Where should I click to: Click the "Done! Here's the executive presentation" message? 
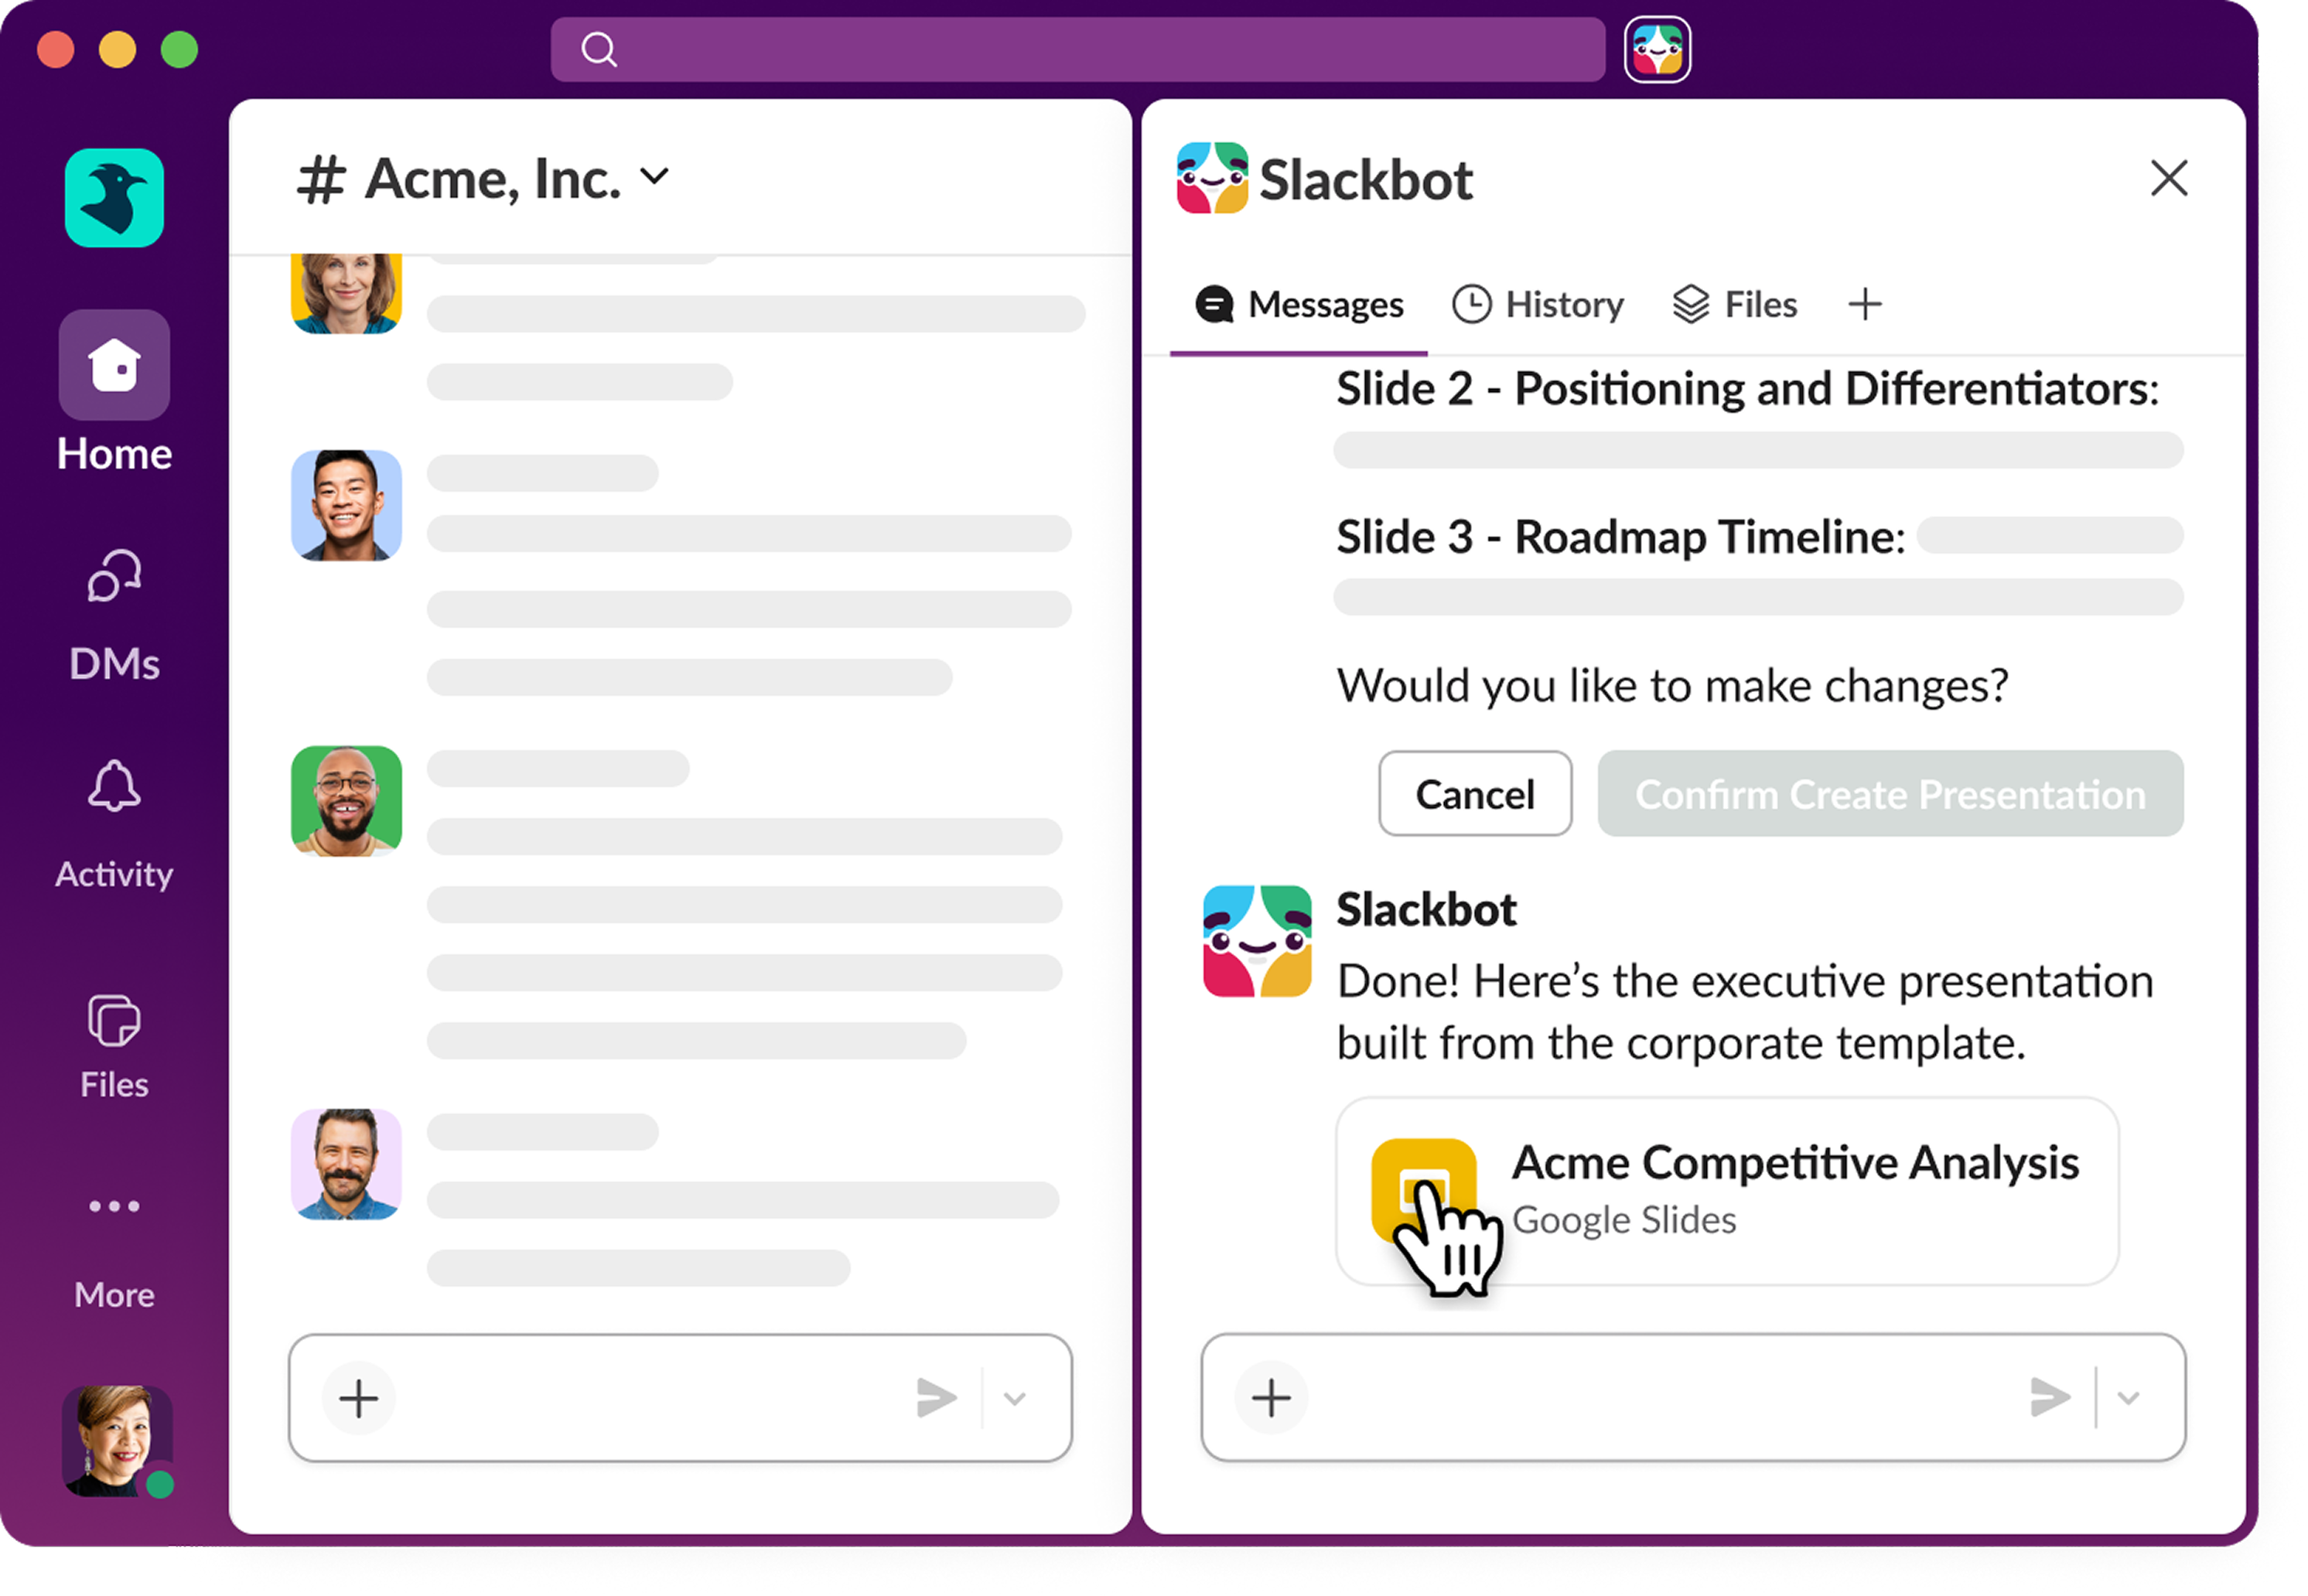coord(1745,1011)
